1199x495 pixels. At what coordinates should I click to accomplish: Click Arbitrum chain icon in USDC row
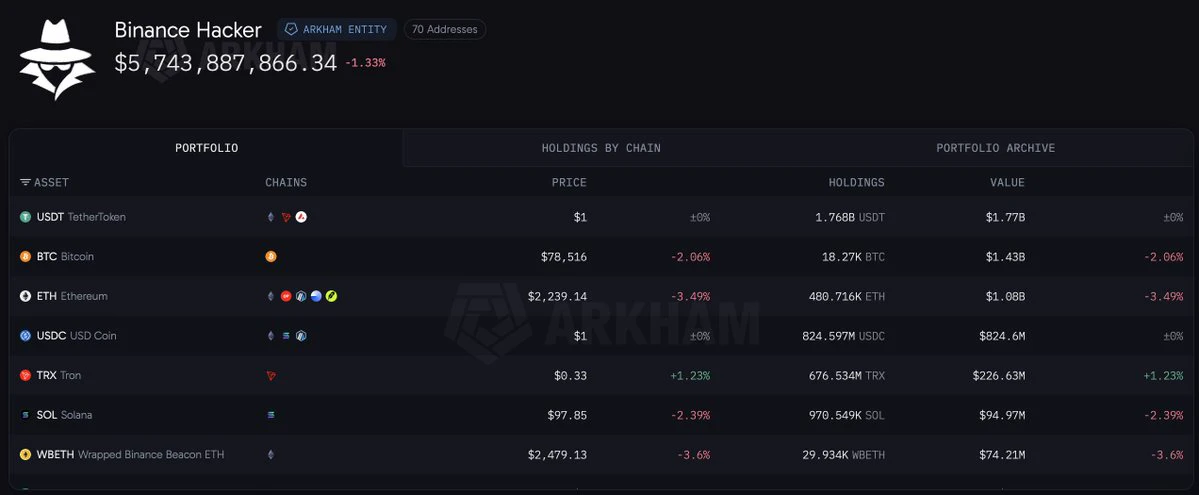(301, 336)
